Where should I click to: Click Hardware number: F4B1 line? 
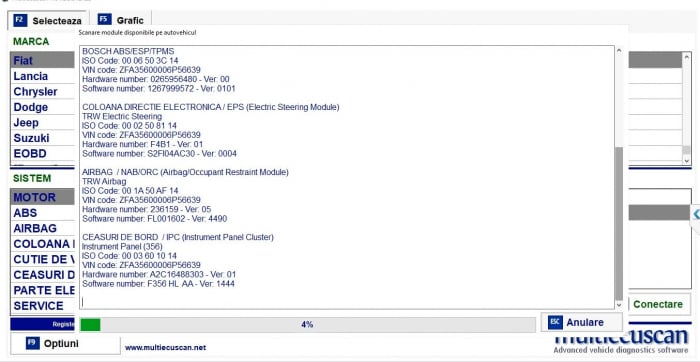(142, 145)
